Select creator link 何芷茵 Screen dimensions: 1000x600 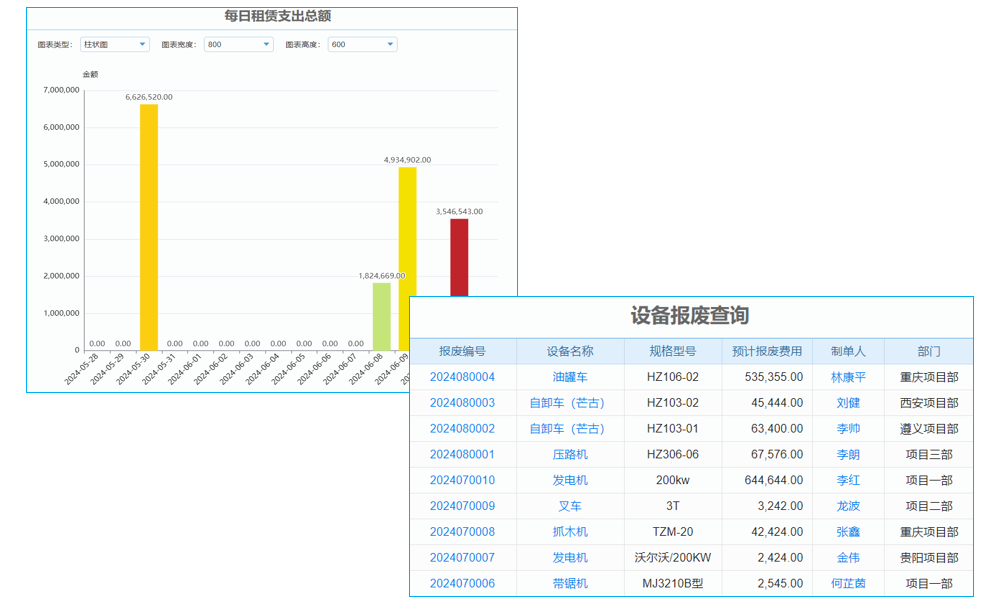(847, 584)
